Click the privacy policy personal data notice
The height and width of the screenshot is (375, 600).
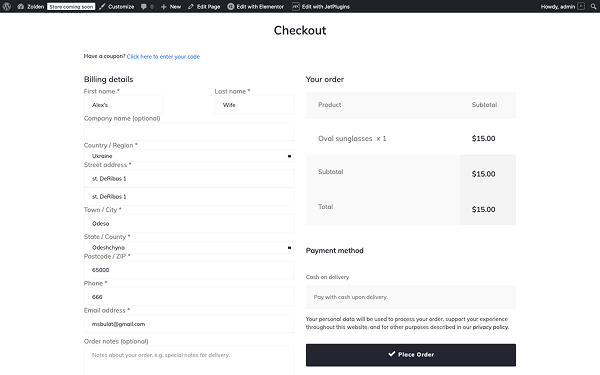[x=408, y=323]
